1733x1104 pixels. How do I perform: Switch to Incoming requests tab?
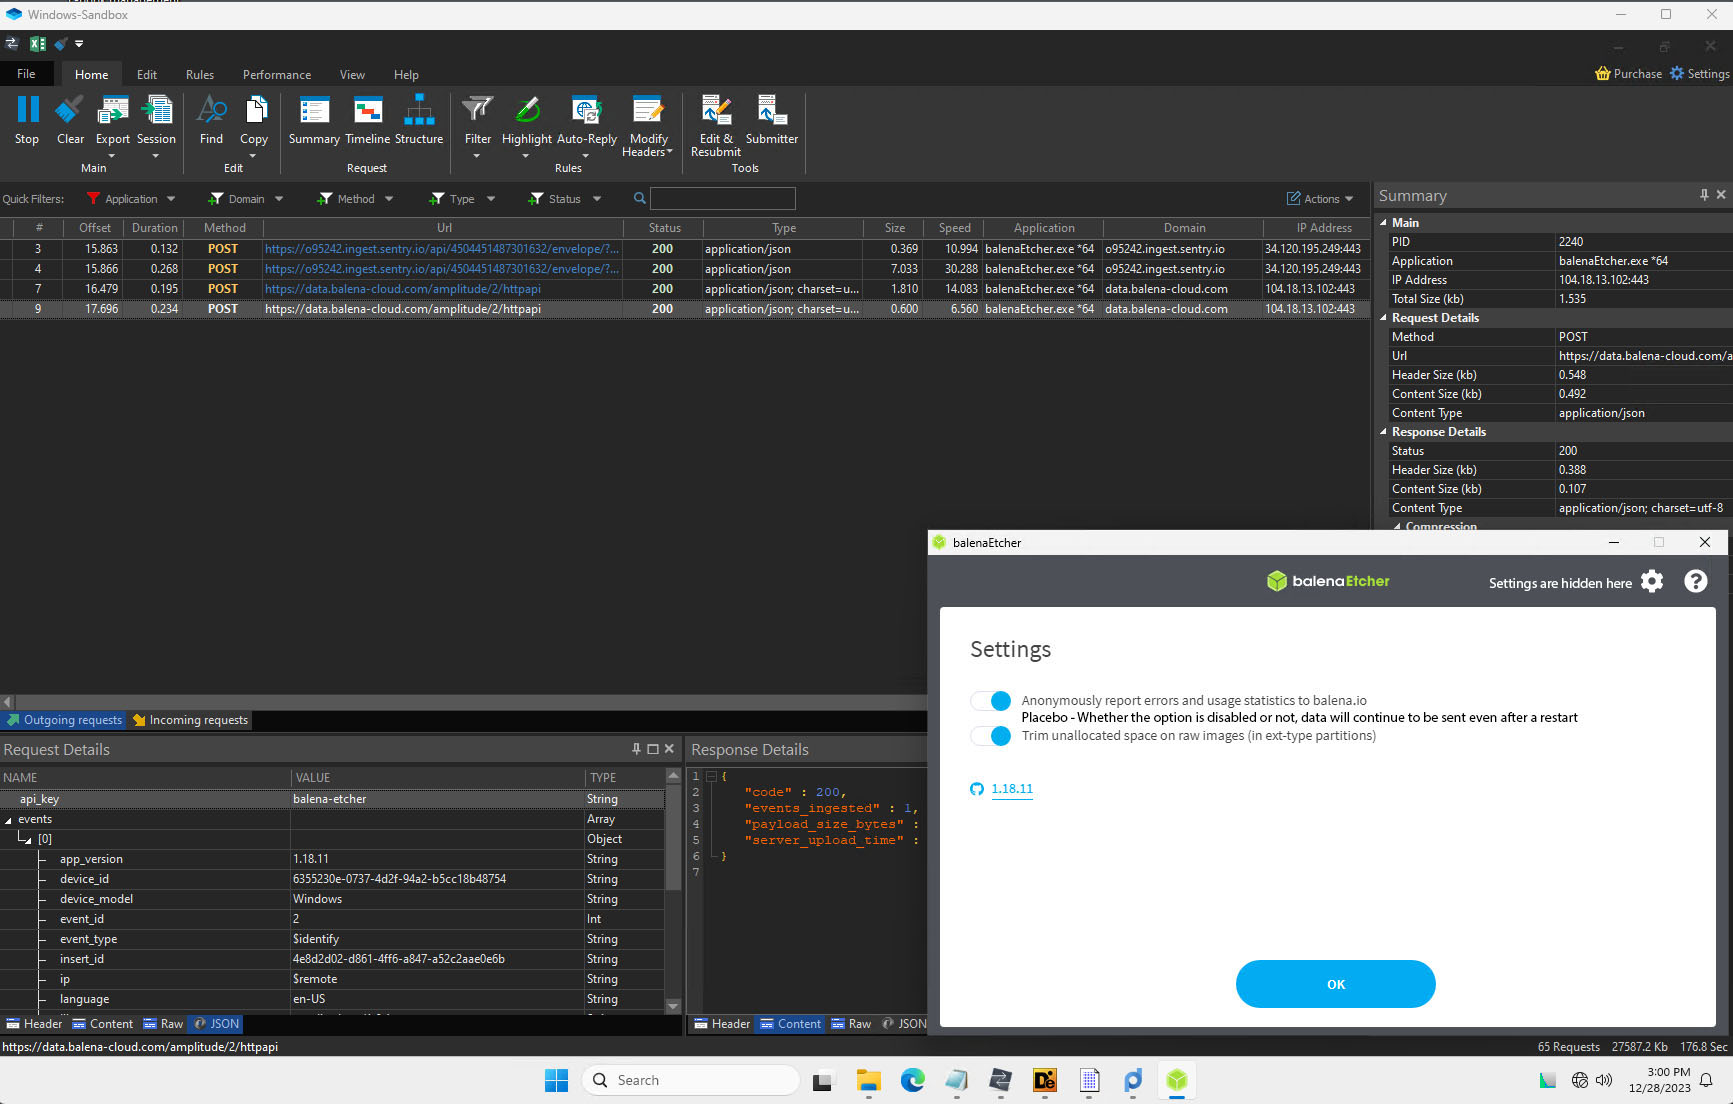click(x=191, y=720)
